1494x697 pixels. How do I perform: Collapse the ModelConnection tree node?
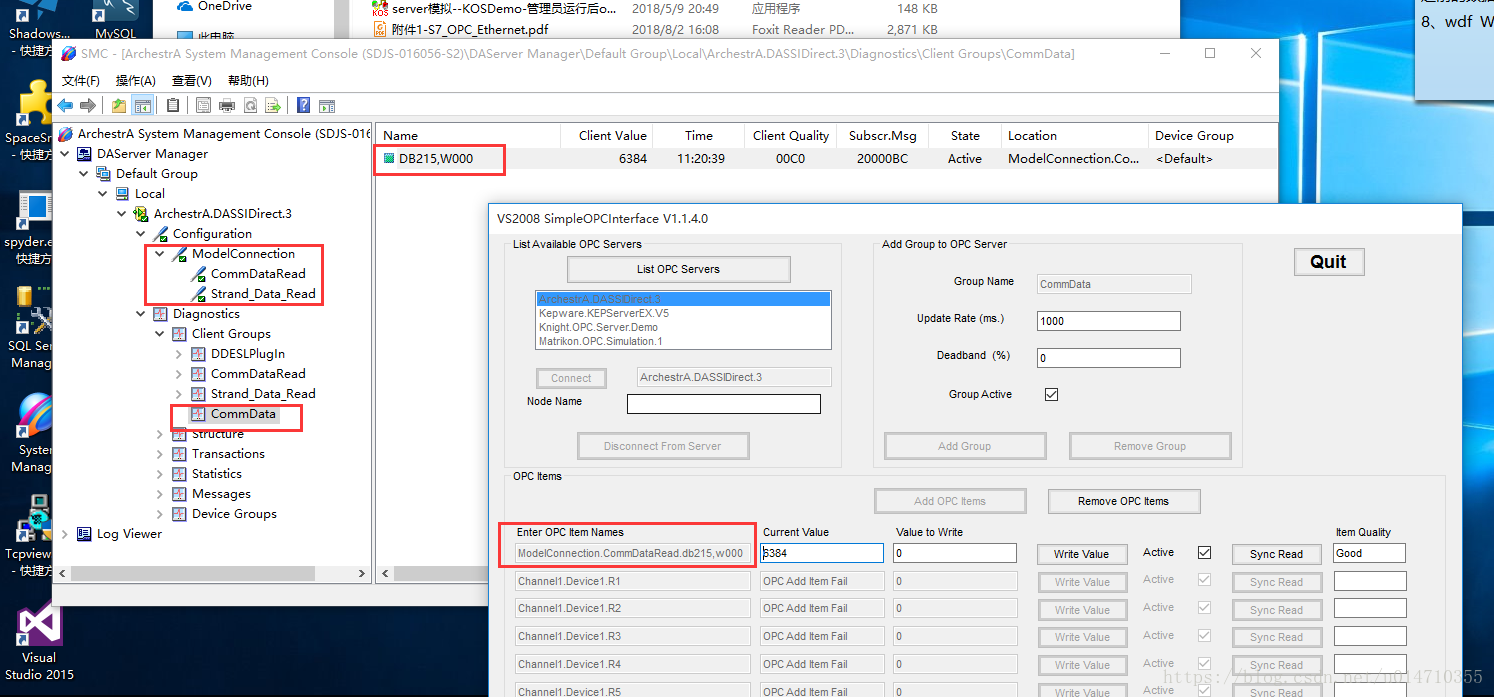160,254
